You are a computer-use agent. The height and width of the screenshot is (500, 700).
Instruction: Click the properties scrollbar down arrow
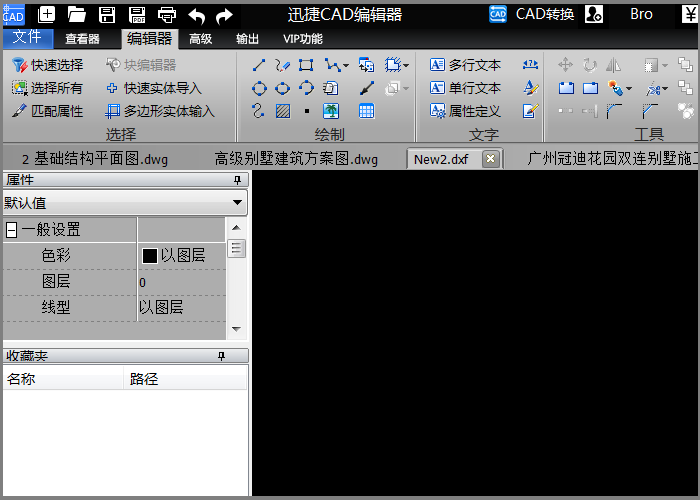pos(237,329)
